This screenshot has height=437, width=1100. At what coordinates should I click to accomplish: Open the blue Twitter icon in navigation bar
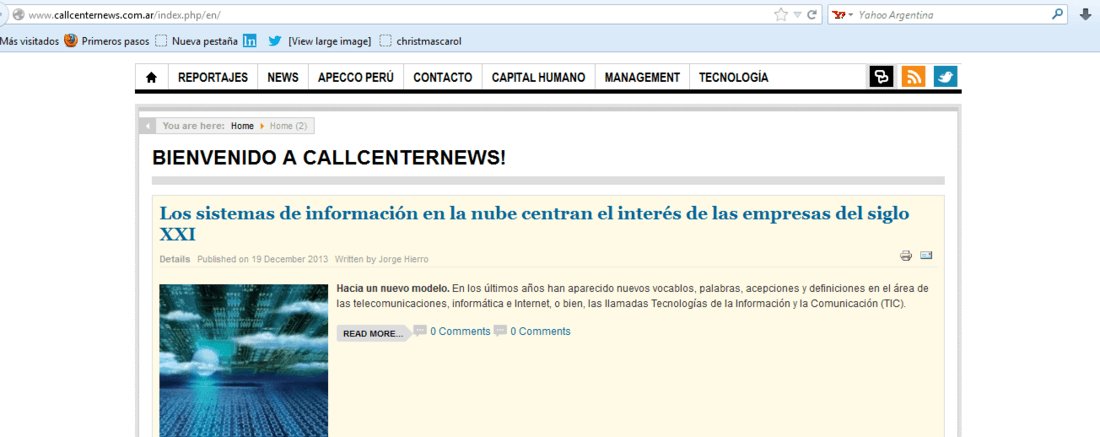(x=946, y=77)
